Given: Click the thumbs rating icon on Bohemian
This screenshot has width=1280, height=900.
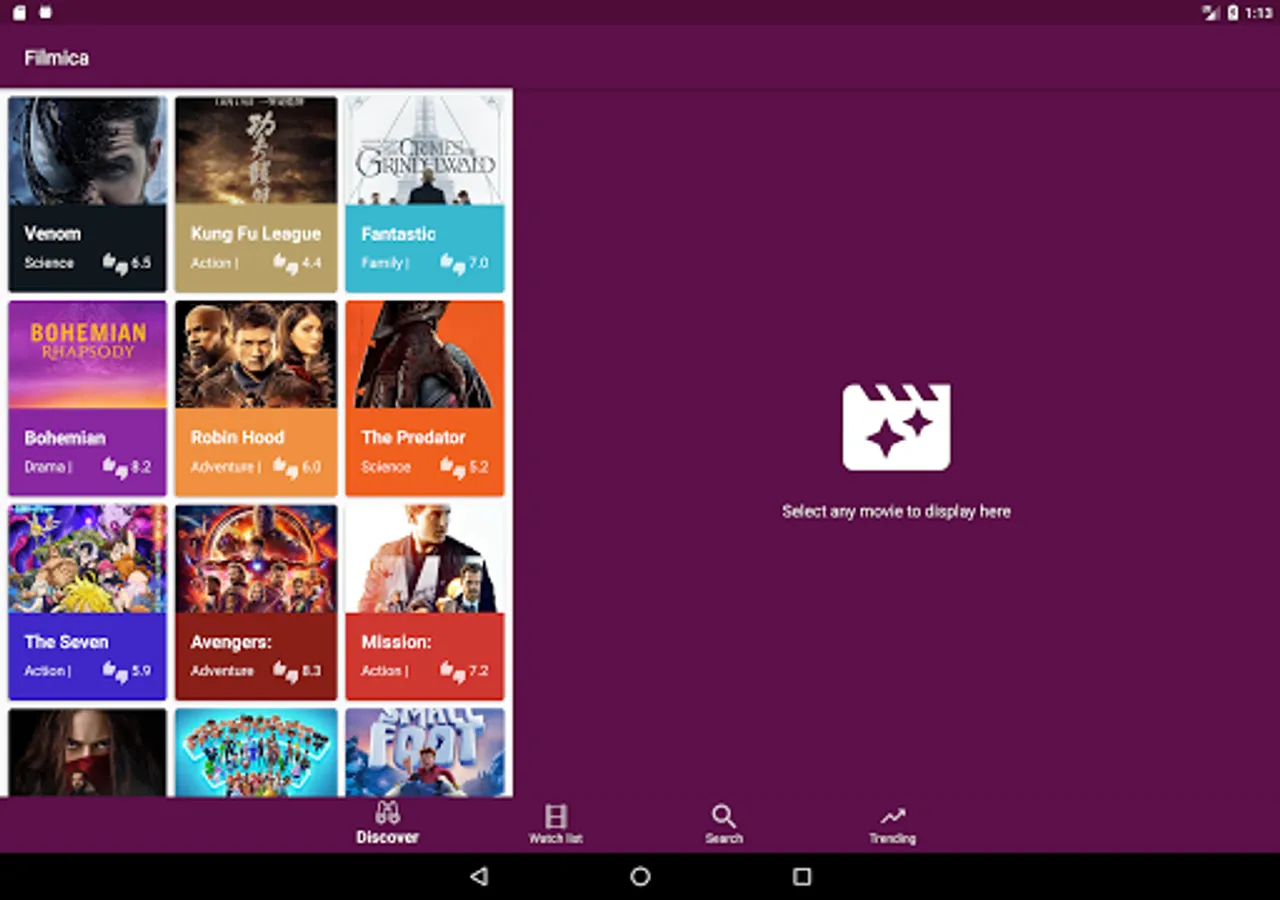Looking at the screenshot, I should (x=115, y=467).
